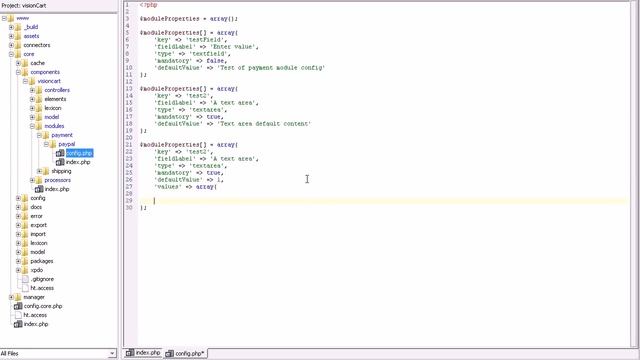Click the 'Project: visionCart' panel header
640x360 pixels.
pos(24,6)
